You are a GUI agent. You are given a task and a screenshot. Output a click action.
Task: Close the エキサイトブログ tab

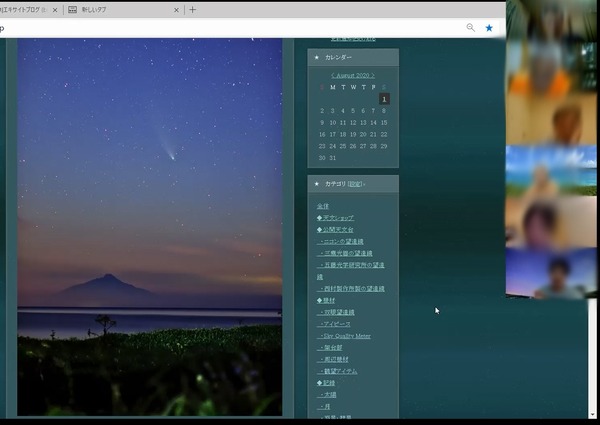coord(55,10)
